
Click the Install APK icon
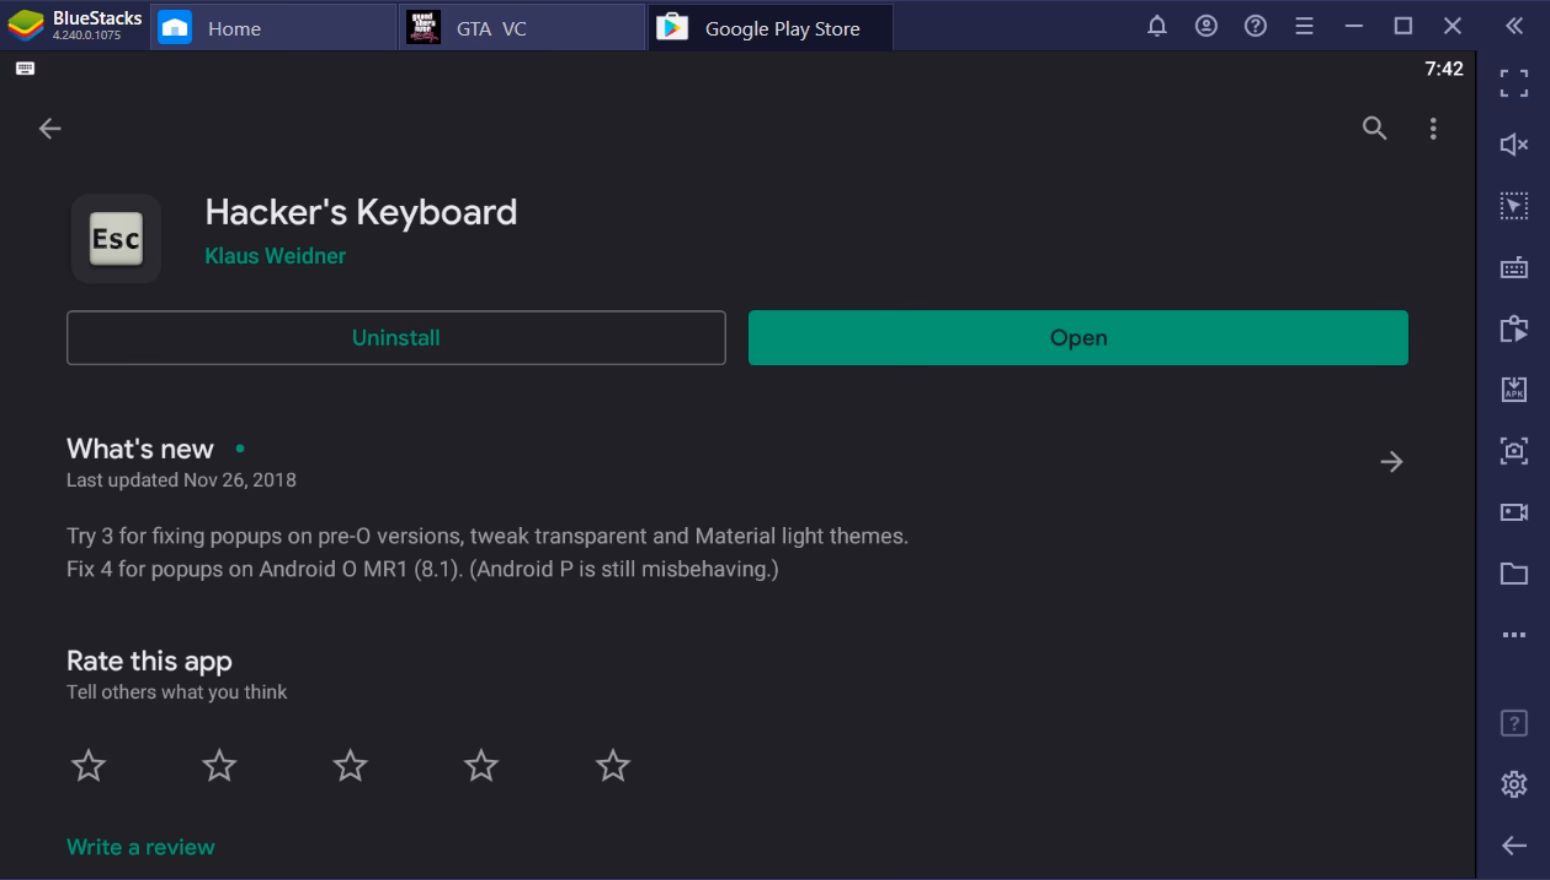click(1513, 389)
